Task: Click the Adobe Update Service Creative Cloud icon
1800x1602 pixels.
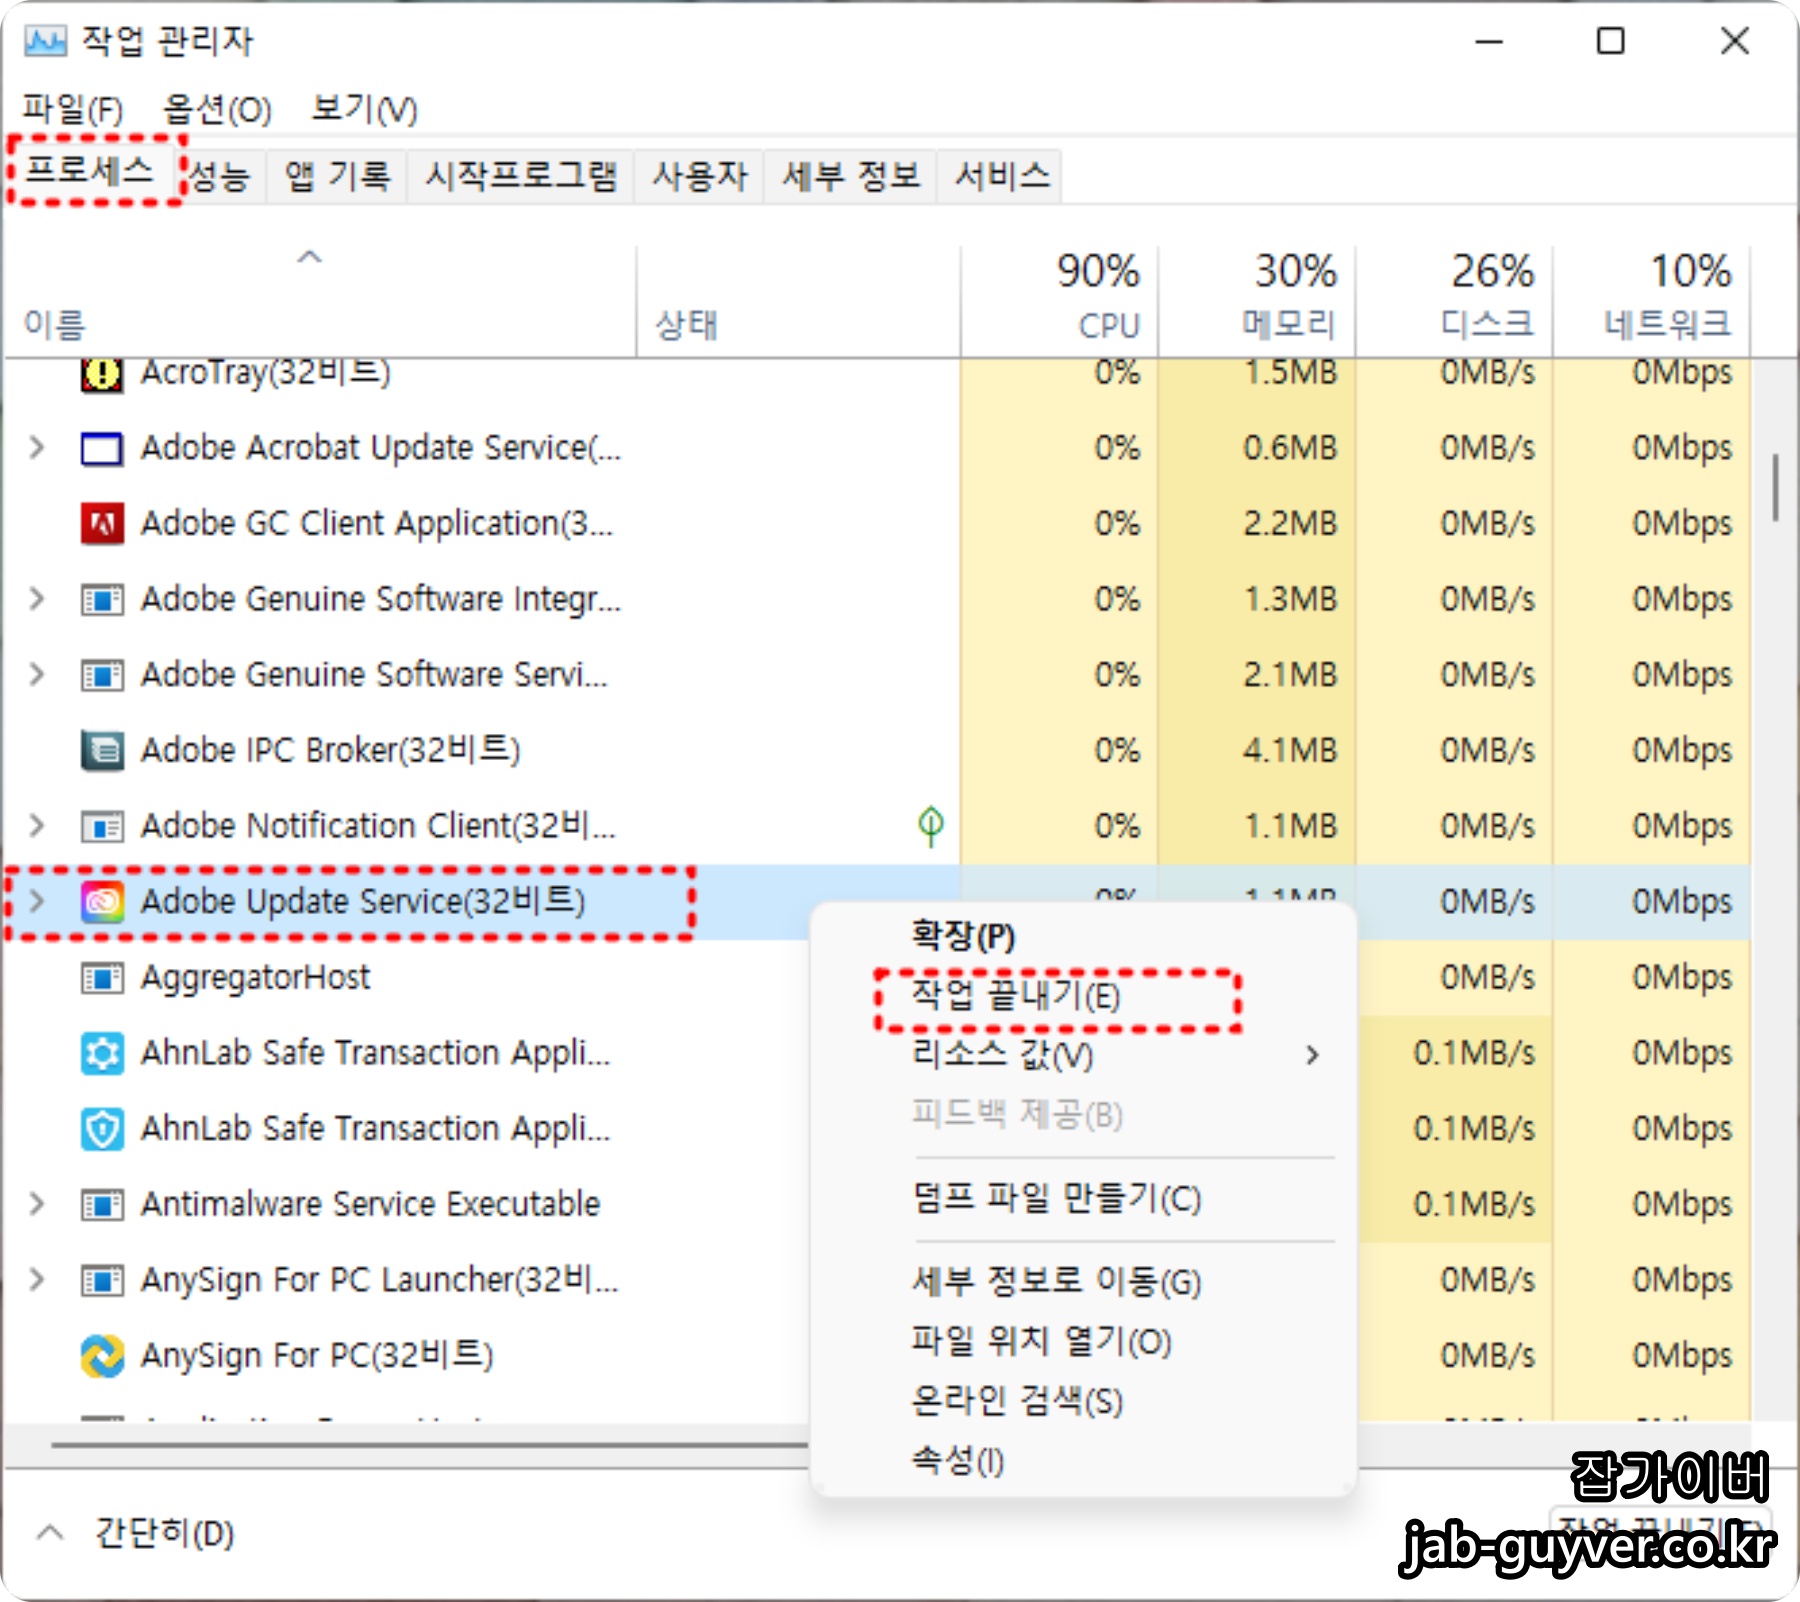Action: (102, 902)
